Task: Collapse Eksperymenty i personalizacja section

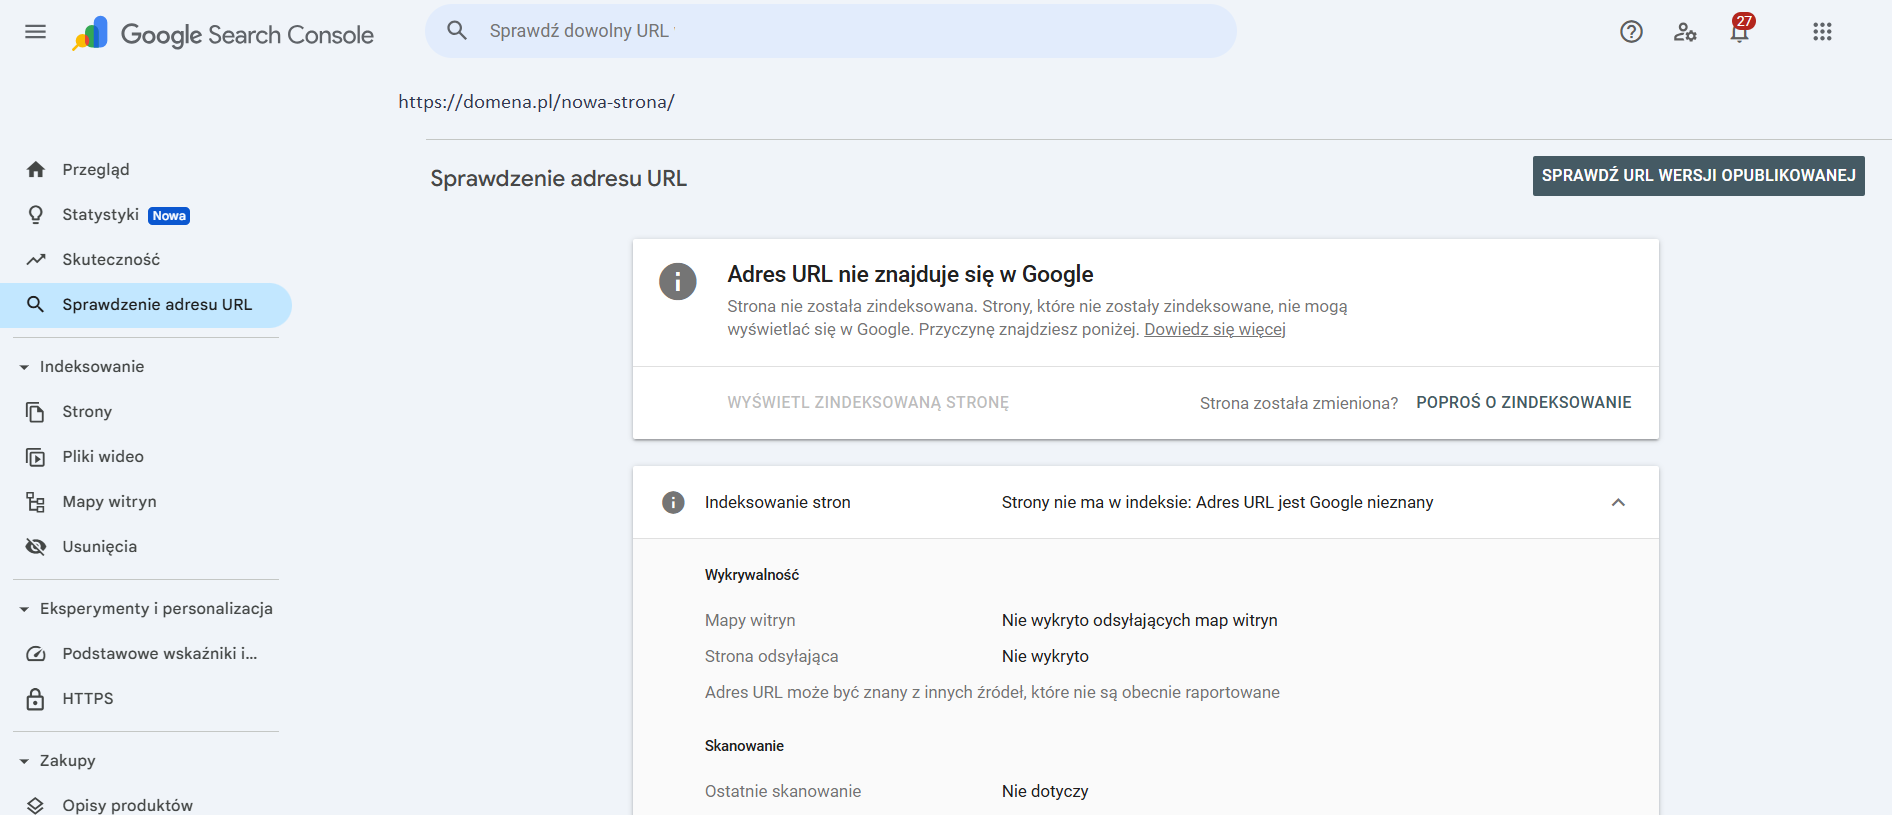Action: 24,609
